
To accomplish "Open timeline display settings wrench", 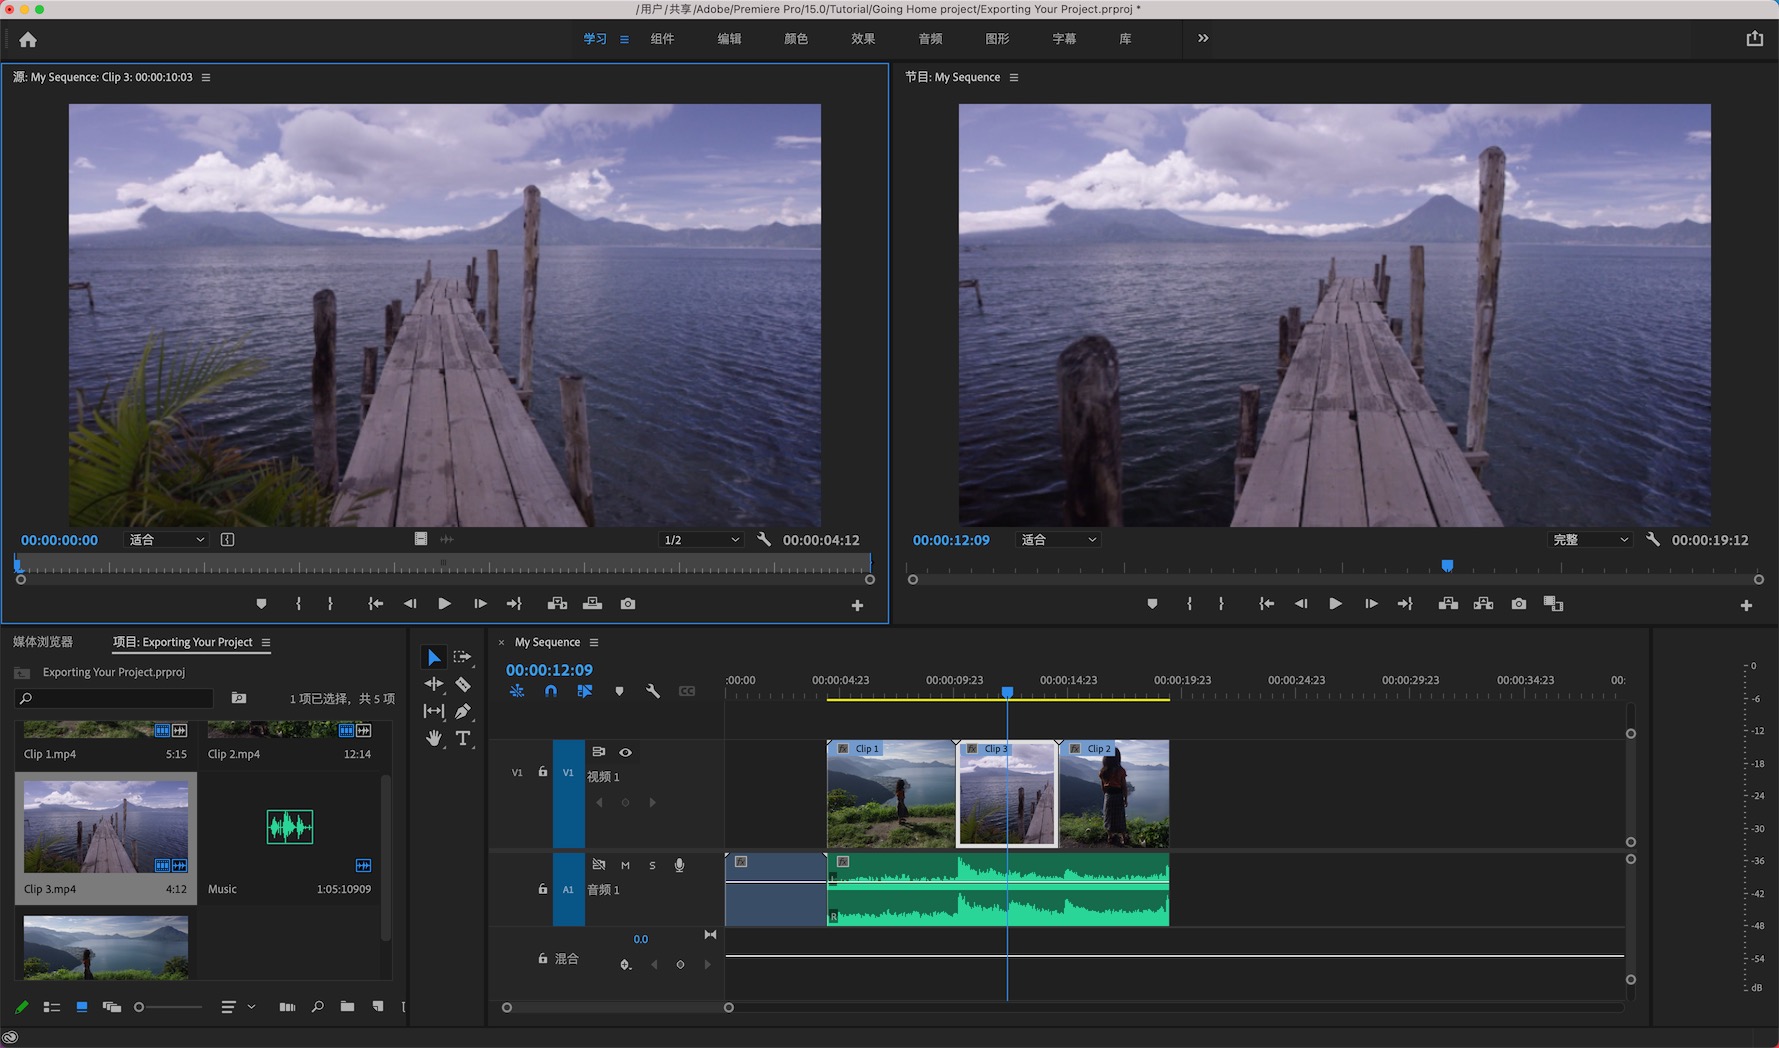I will [x=653, y=691].
